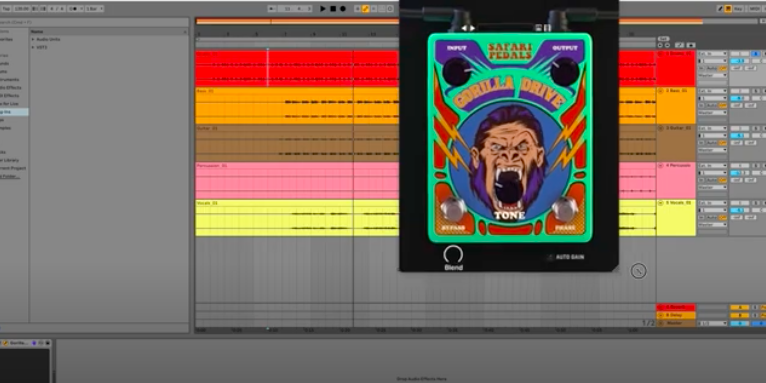Screen dimensions: 766x383
Task: Select the Percussion_01 track clip
Action: pyautogui.click(x=297, y=181)
